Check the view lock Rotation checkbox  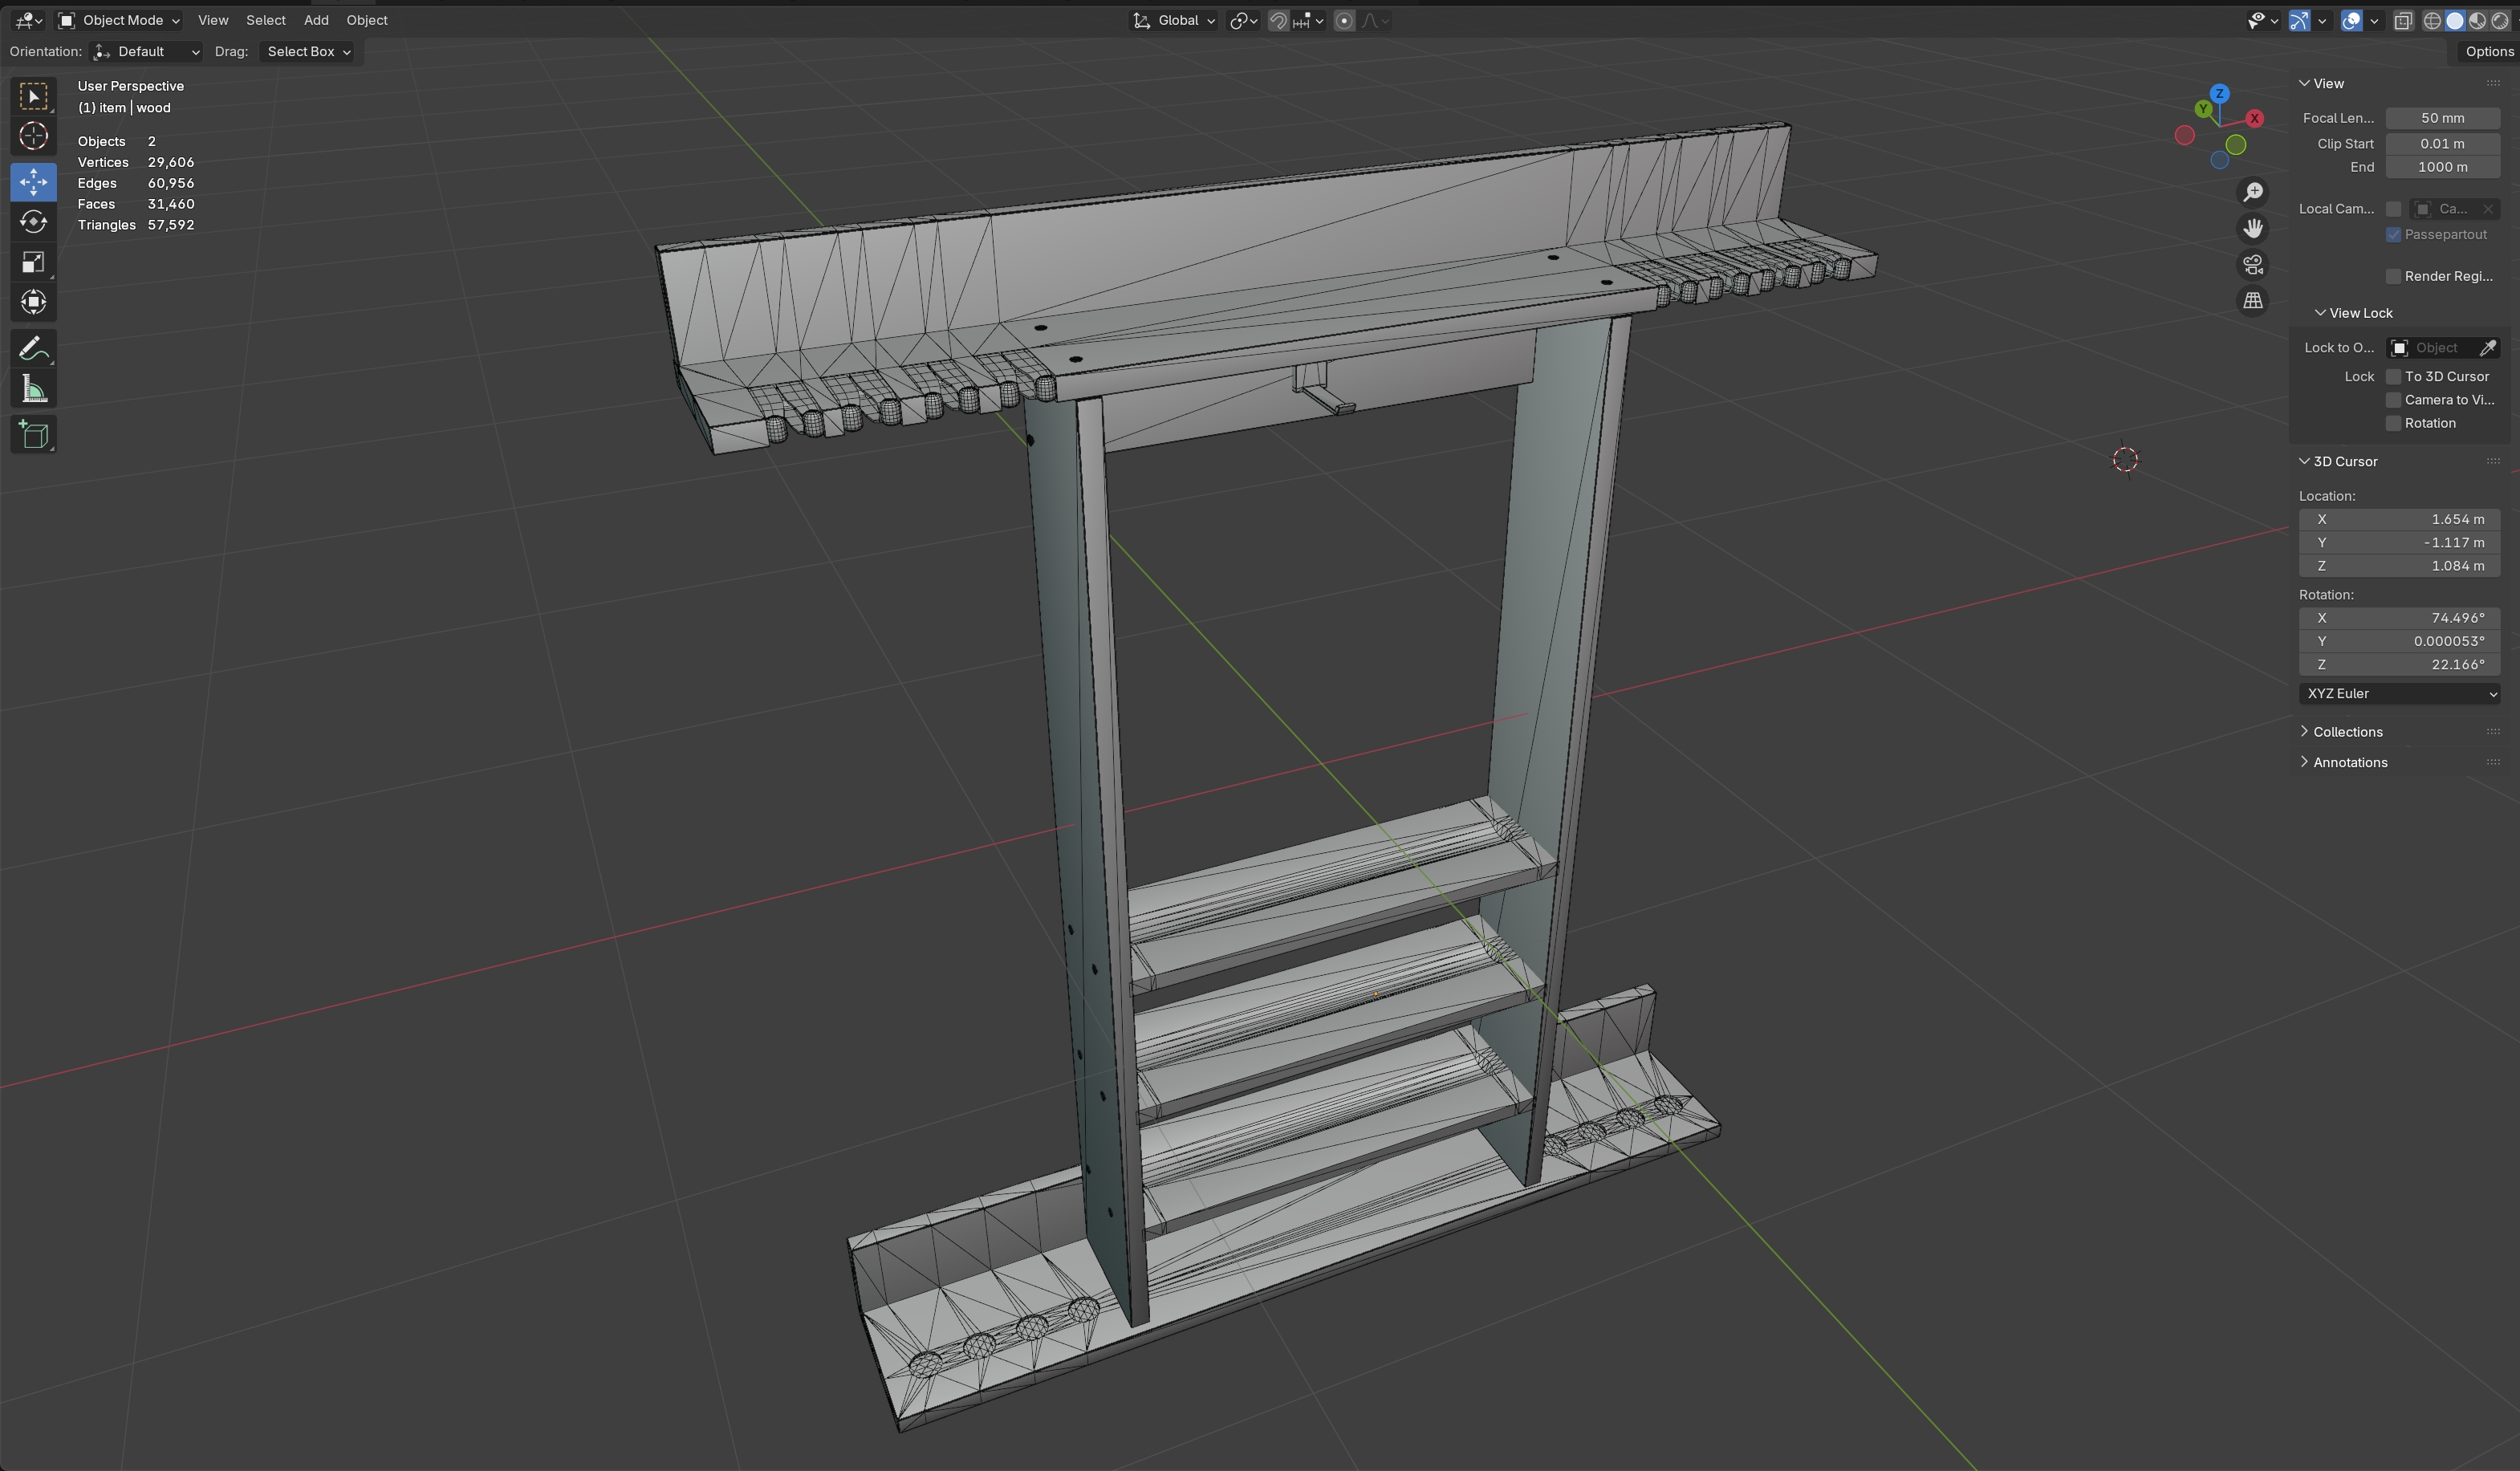[x=2393, y=423]
